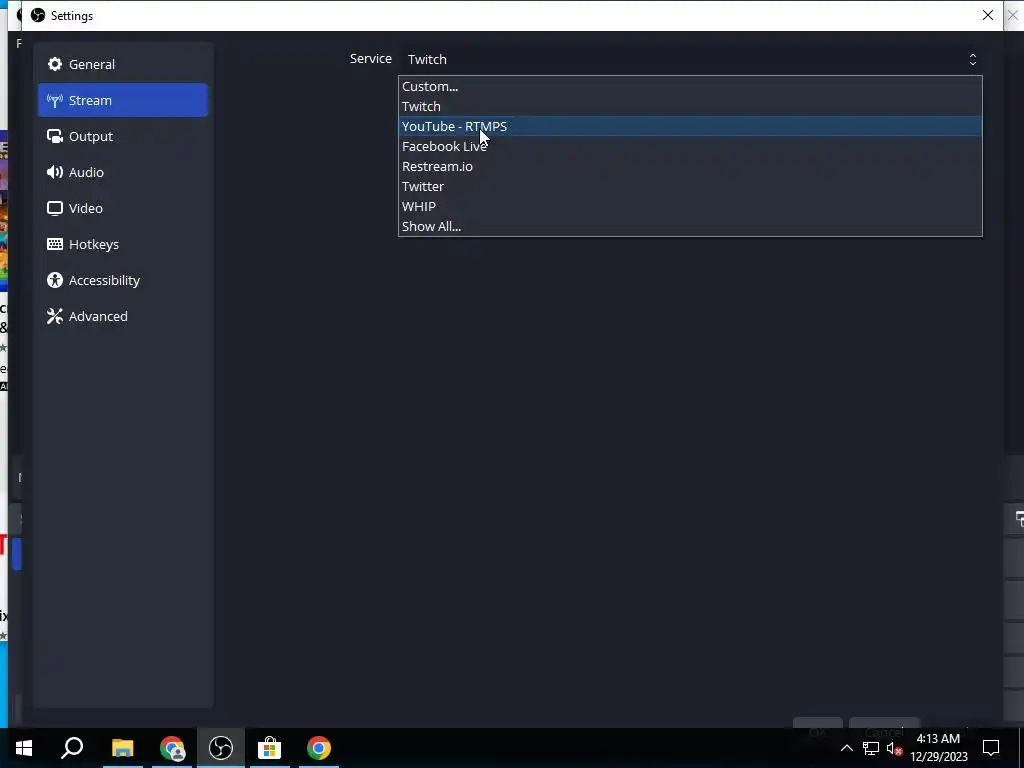Choose Custom... from the service list
The width and height of the screenshot is (1024, 768).
pos(690,86)
